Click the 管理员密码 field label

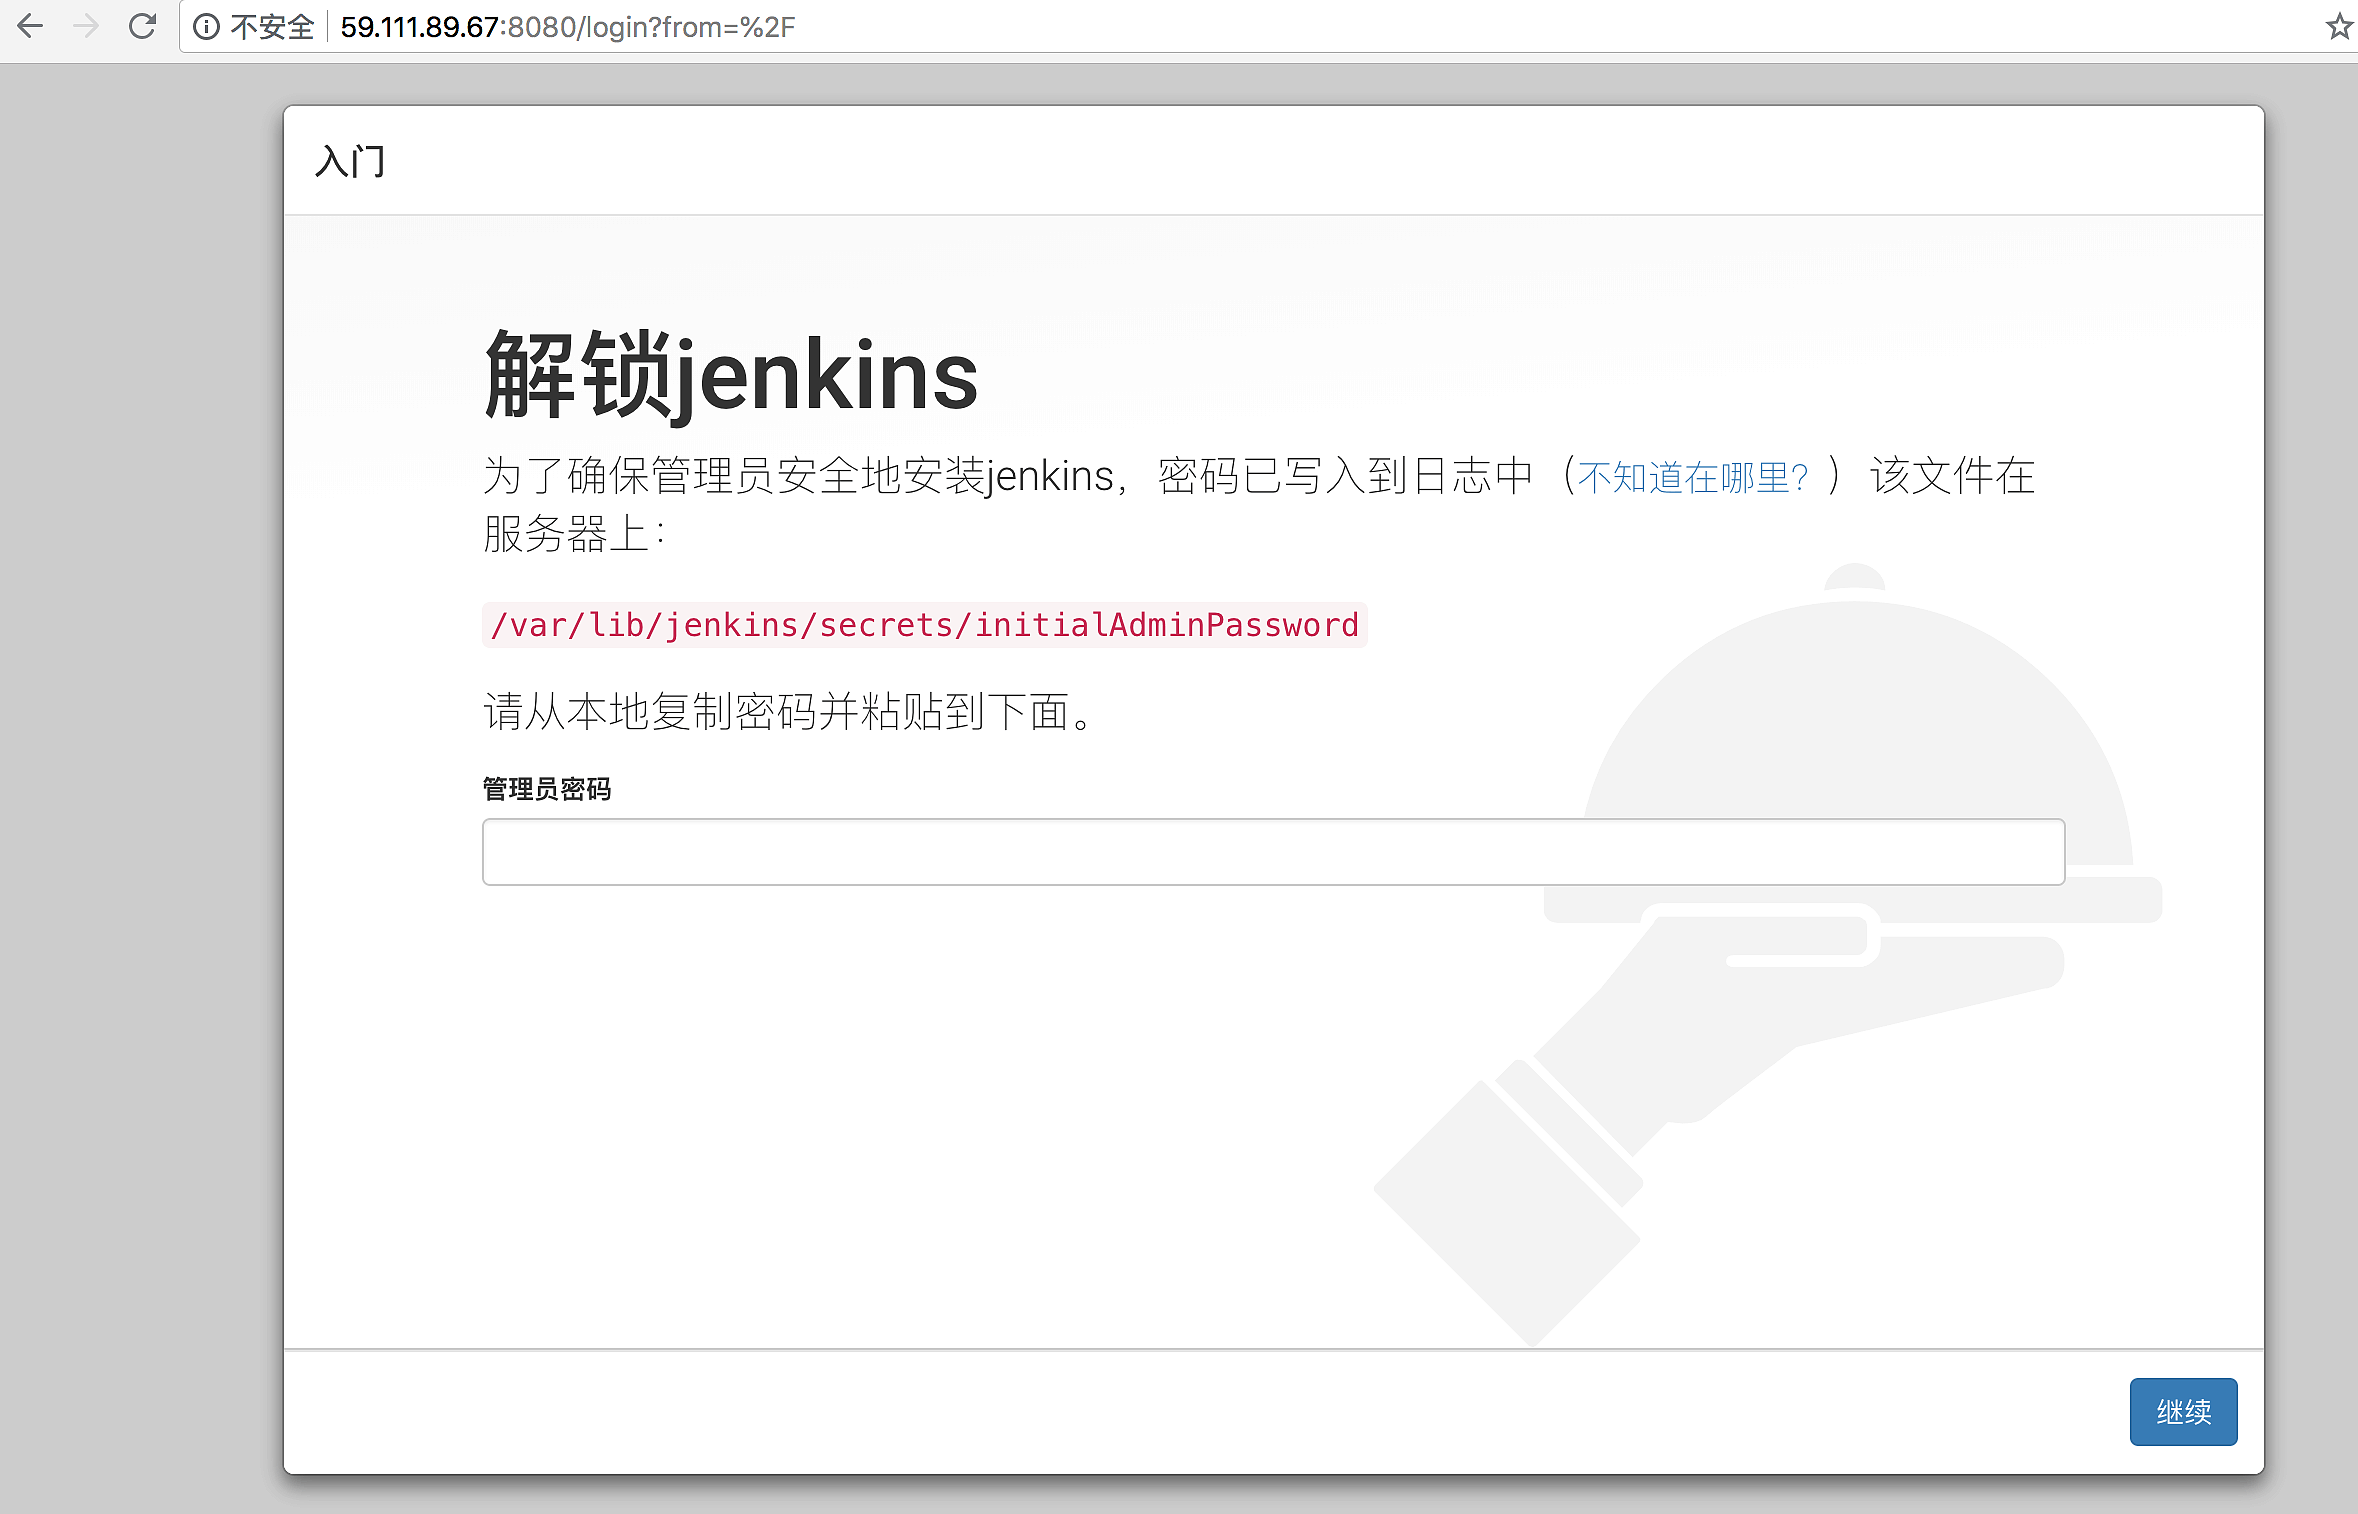(547, 789)
